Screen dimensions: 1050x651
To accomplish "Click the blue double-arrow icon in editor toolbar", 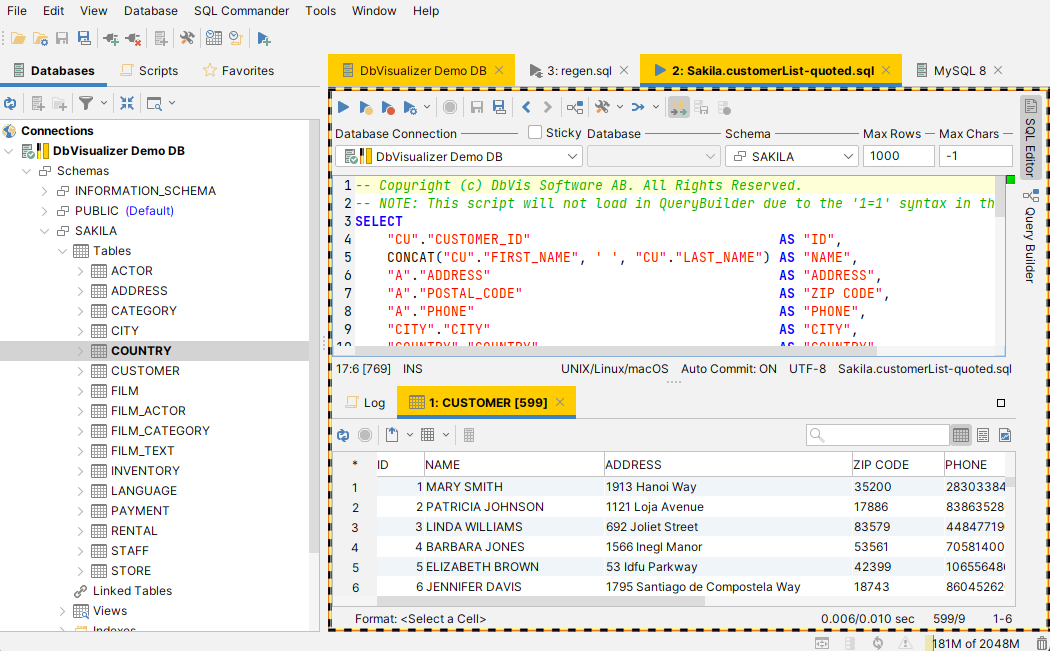I will 638,107.
